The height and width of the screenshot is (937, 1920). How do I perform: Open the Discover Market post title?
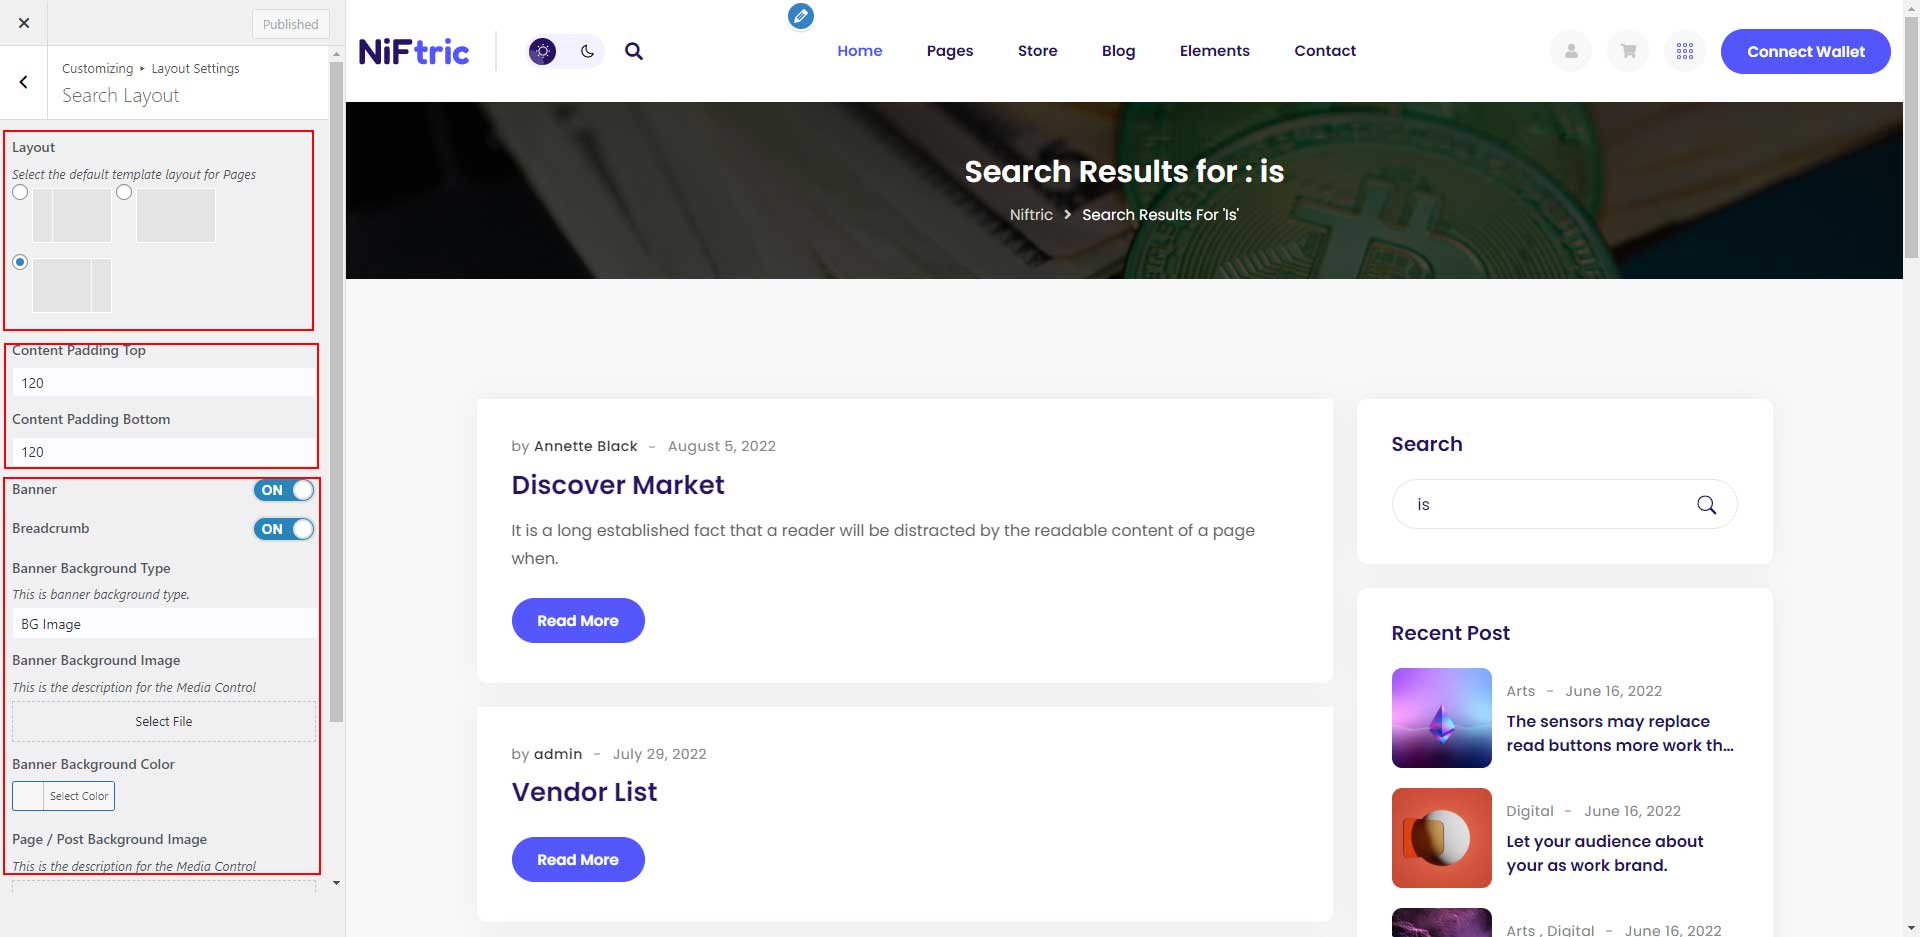[618, 485]
